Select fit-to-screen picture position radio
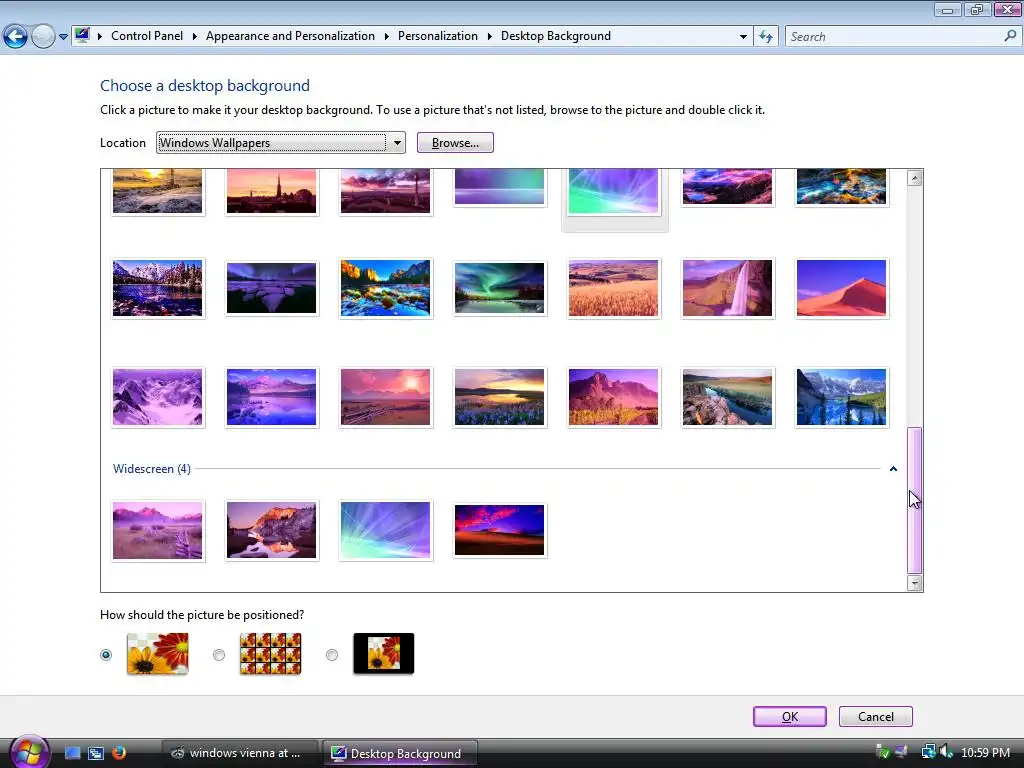This screenshot has width=1024, height=768. point(106,654)
